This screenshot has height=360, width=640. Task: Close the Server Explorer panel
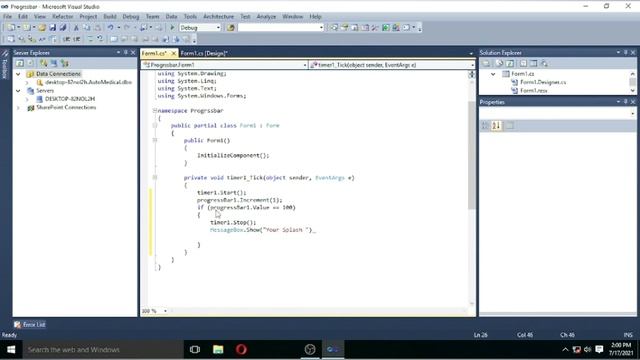(x=133, y=53)
